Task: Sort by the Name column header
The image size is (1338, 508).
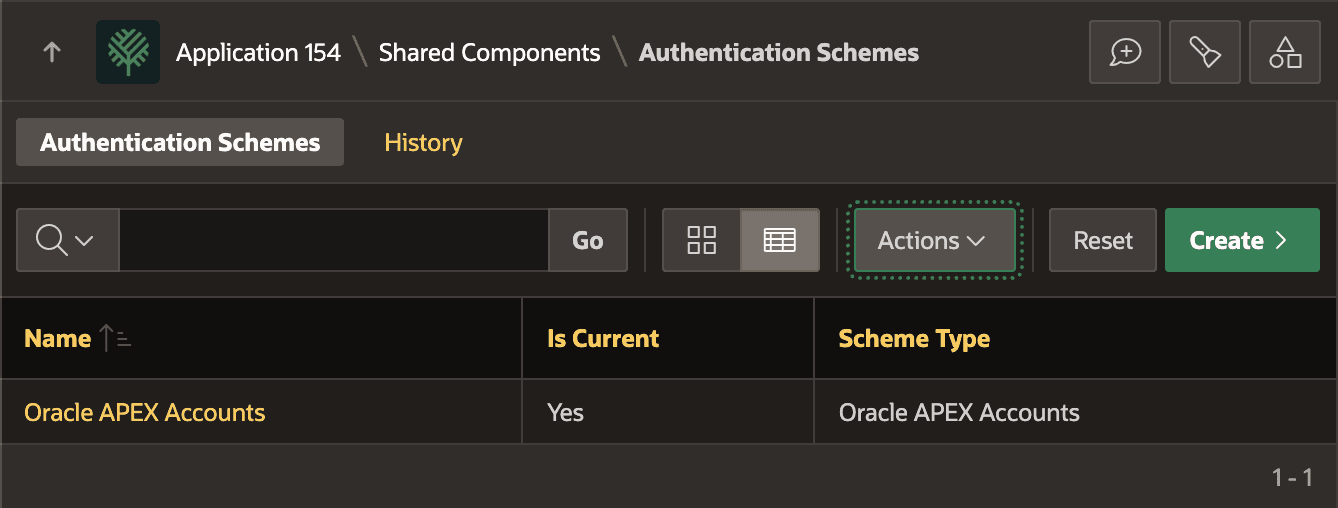Action: (x=57, y=338)
